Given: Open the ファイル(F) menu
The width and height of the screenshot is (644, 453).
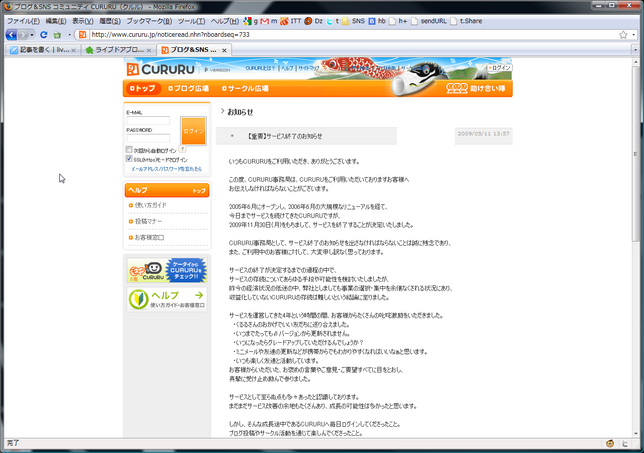Looking at the screenshot, I should [x=23, y=21].
